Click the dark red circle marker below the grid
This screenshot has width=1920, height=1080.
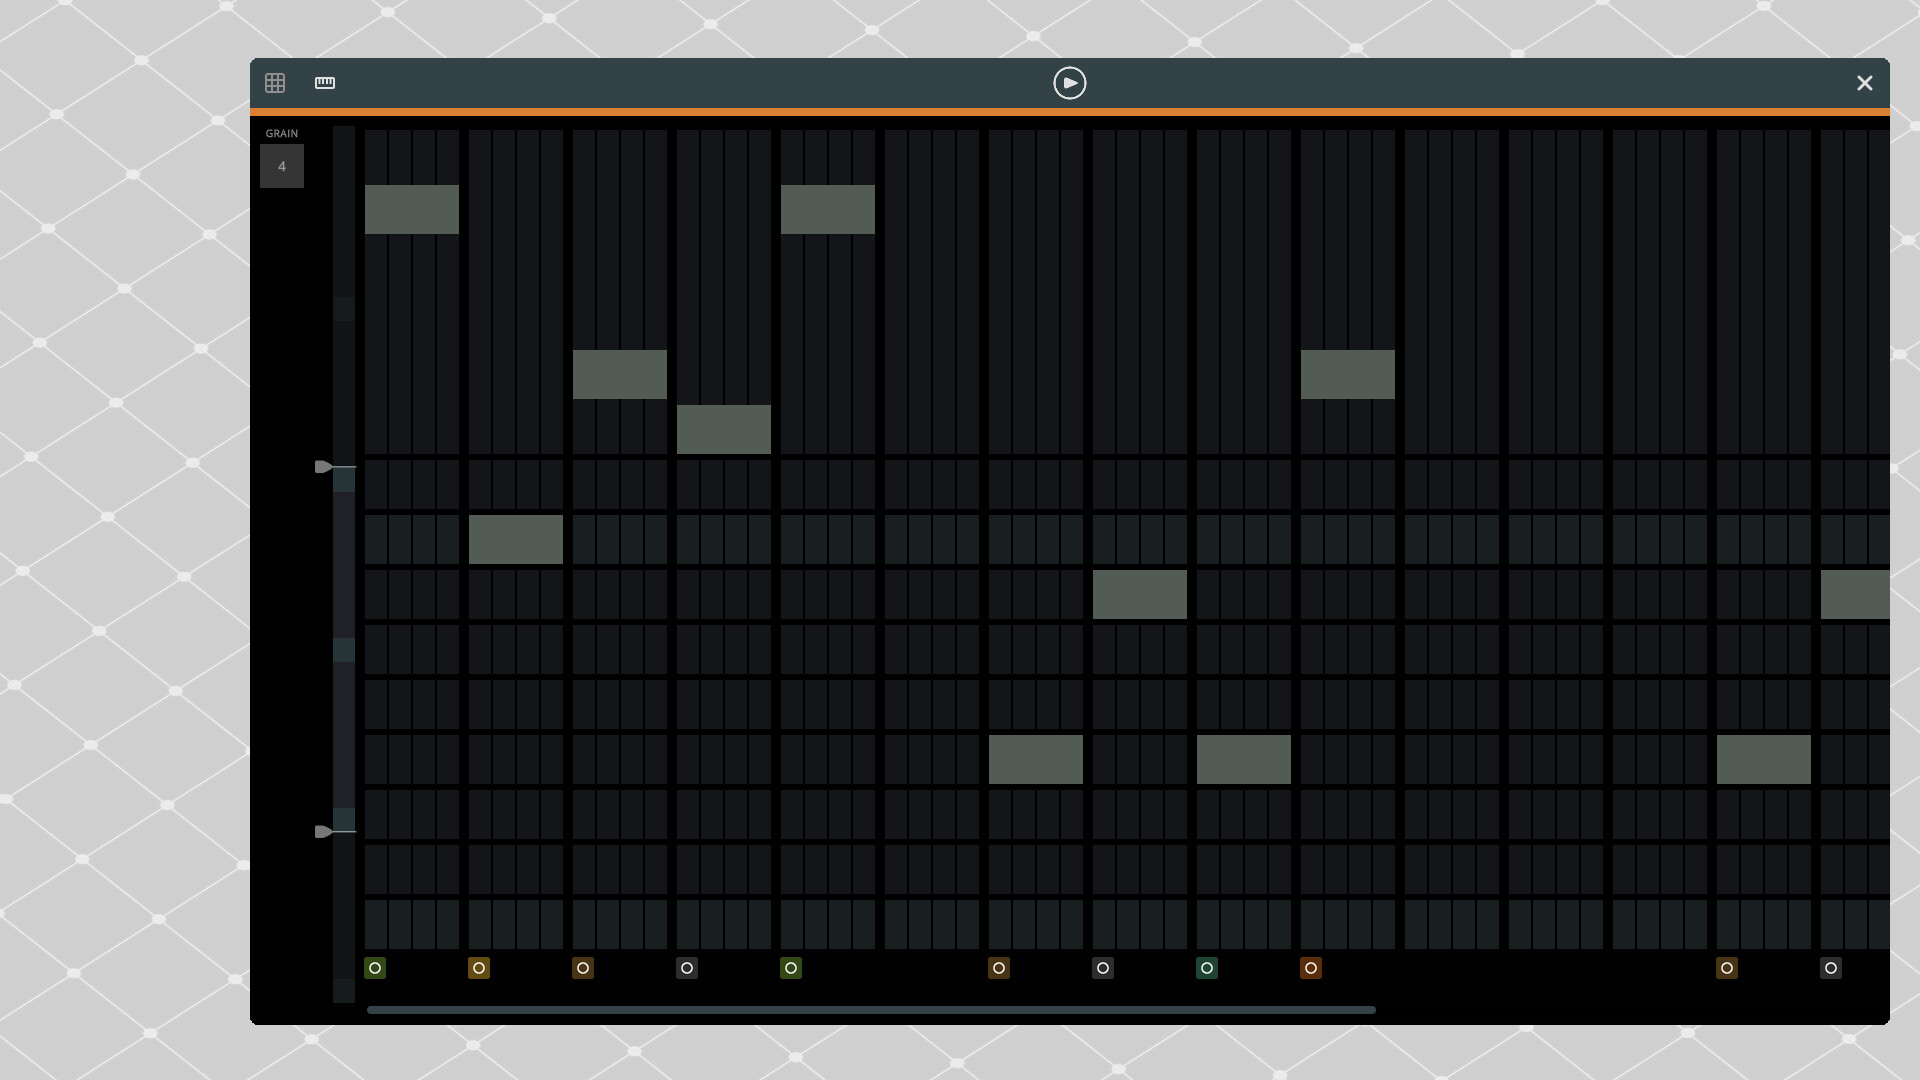[1311, 968]
